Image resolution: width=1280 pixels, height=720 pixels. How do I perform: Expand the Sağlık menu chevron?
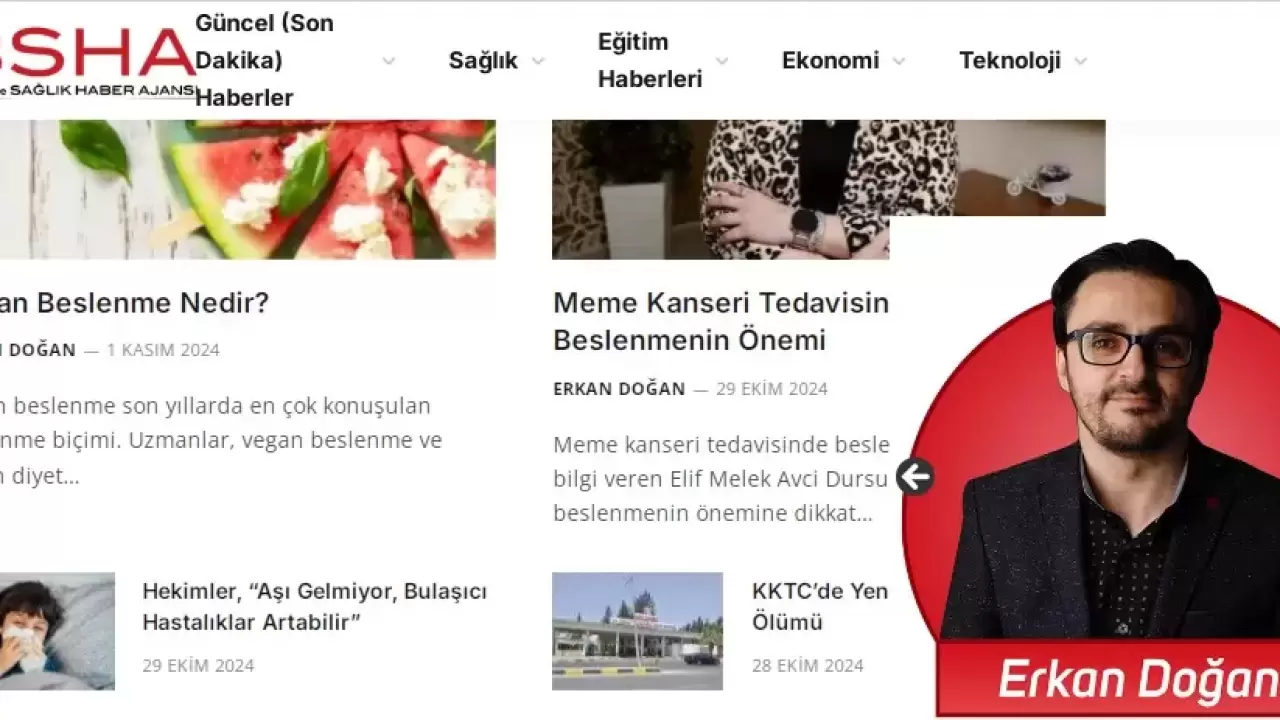(x=538, y=61)
